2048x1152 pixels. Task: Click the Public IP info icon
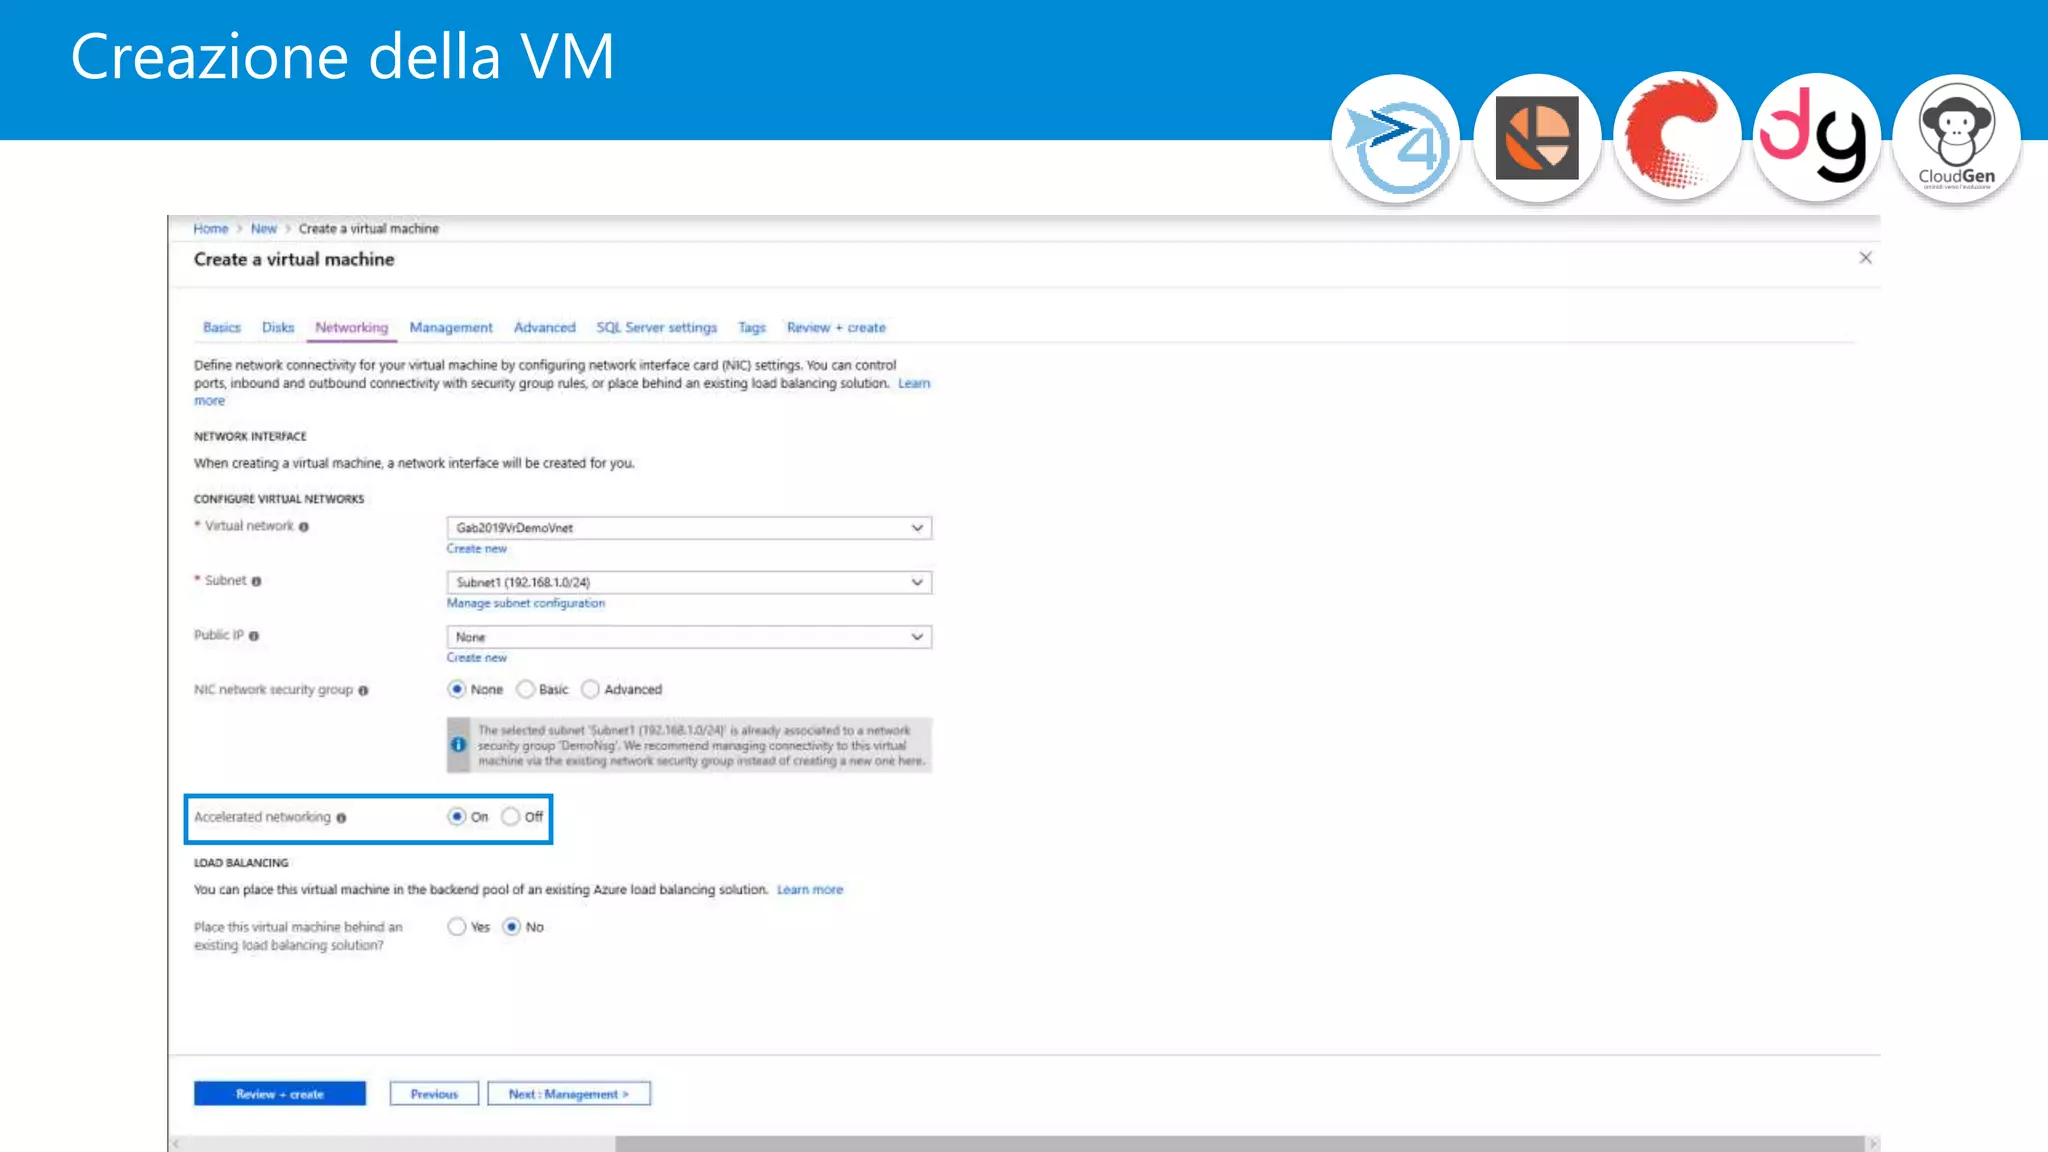[x=254, y=636]
